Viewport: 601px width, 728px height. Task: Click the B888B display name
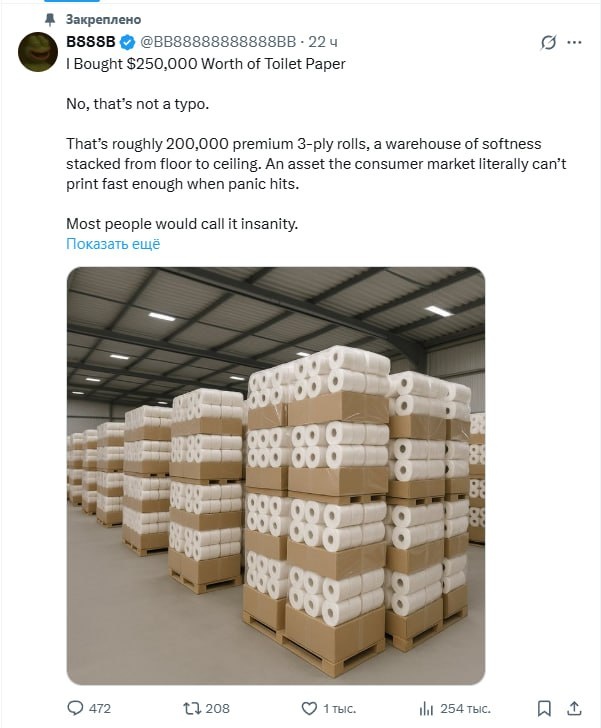(91, 42)
